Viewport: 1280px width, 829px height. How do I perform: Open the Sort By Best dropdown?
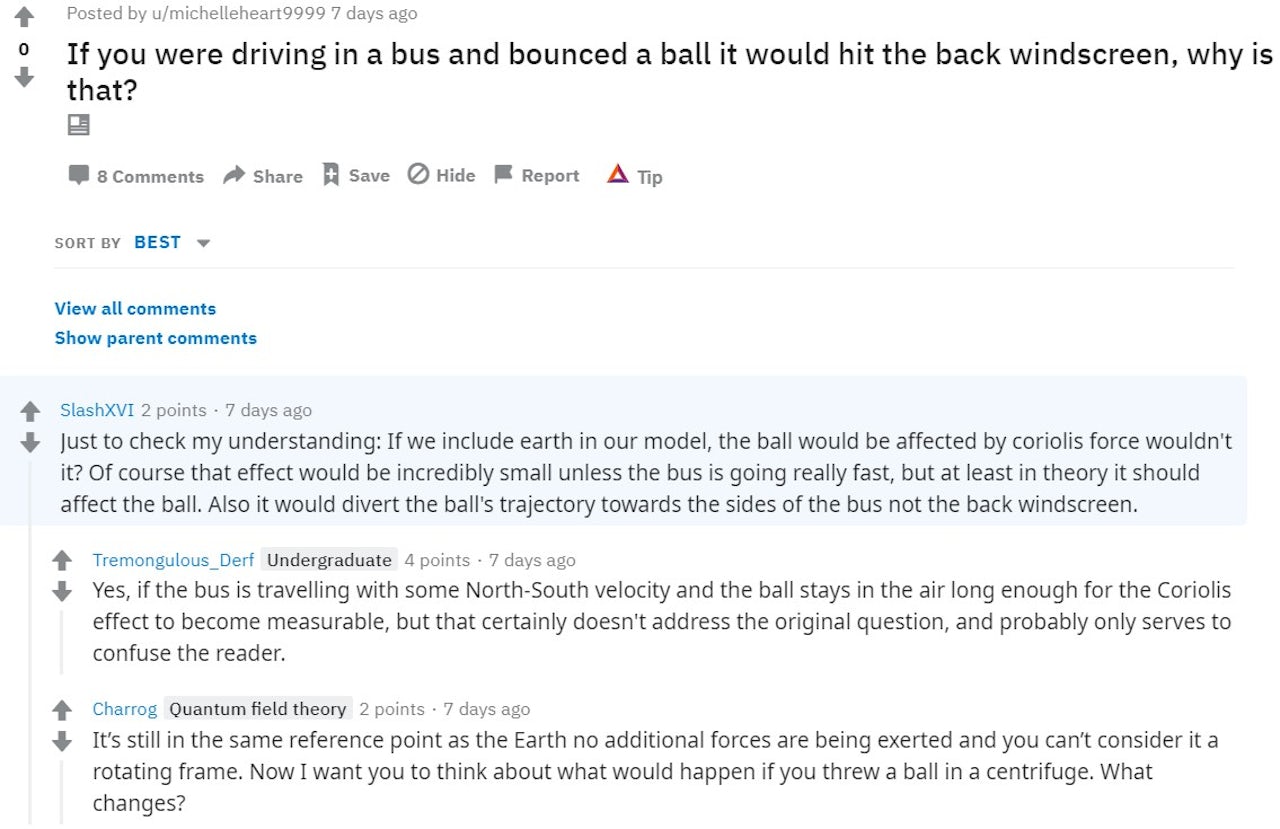point(172,243)
